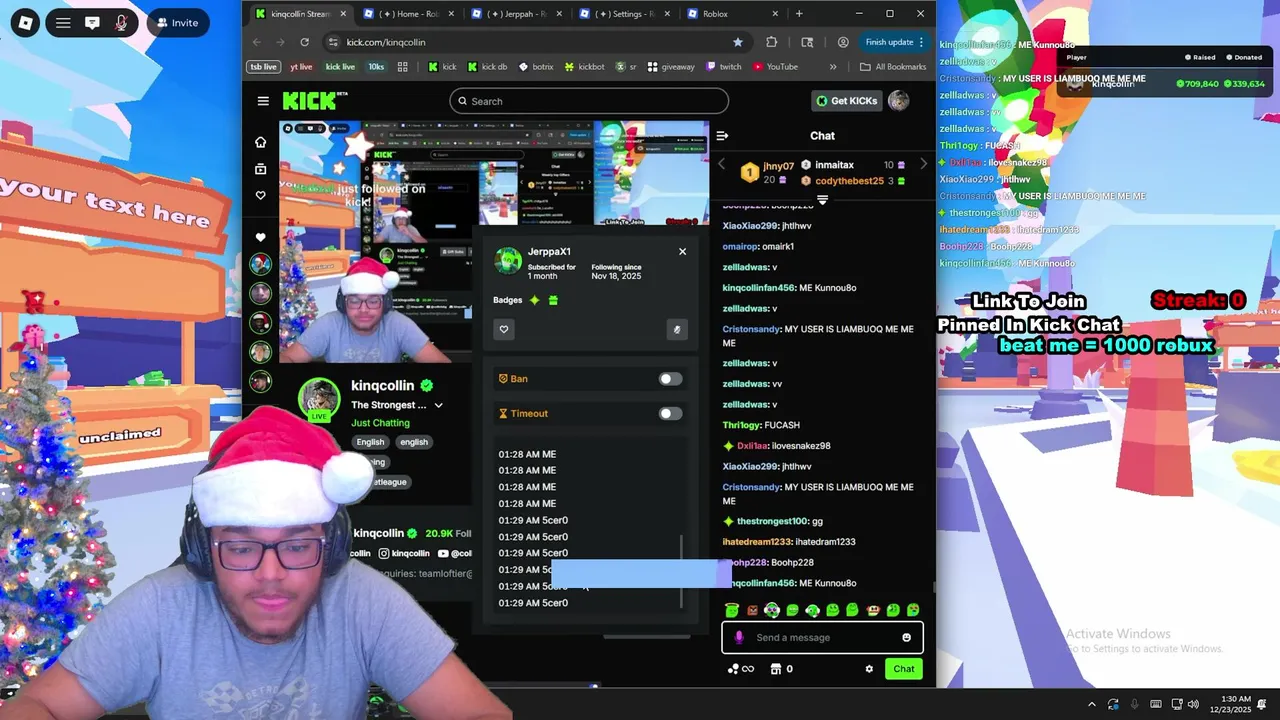Open the apps grid bookmark icon
Image resolution: width=1280 pixels, height=720 pixels.
(403, 67)
